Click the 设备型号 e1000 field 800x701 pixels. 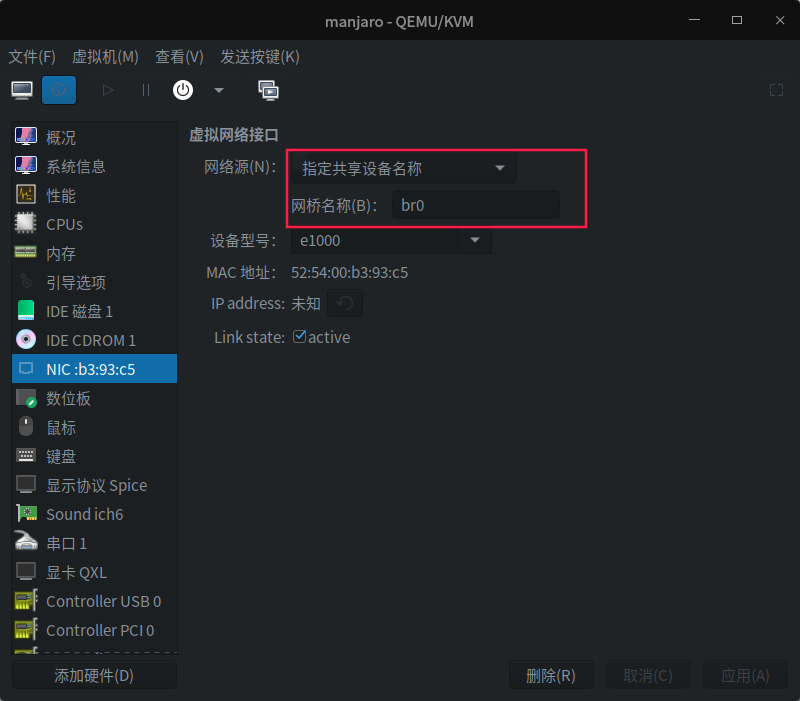click(x=374, y=240)
